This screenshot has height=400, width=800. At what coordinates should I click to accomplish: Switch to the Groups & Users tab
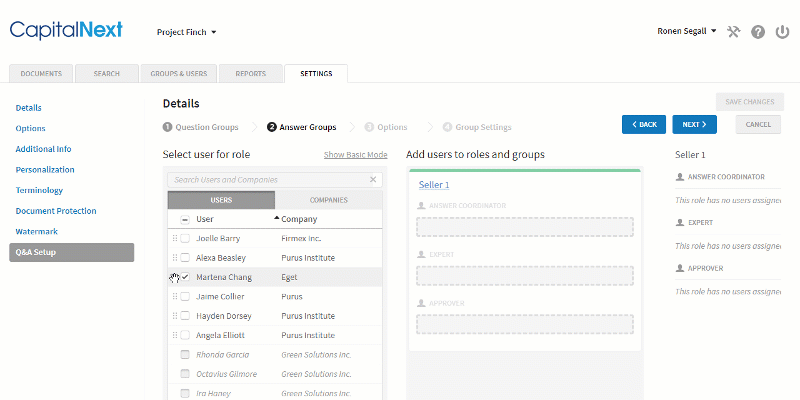(x=179, y=73)
